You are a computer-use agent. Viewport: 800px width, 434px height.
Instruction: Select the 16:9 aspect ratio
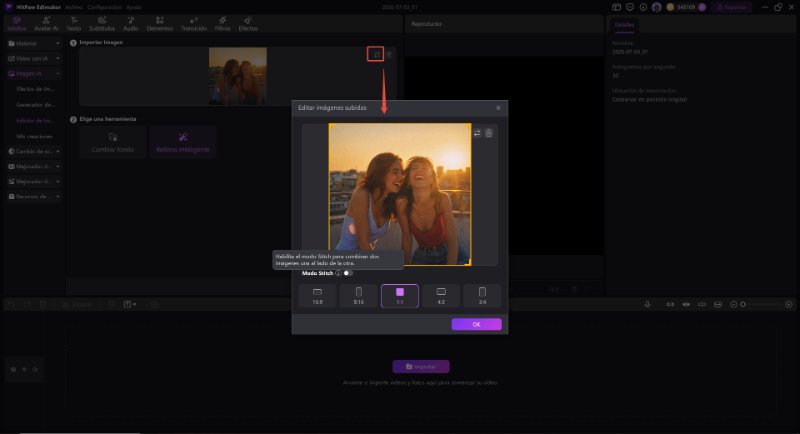pos(317,296)
